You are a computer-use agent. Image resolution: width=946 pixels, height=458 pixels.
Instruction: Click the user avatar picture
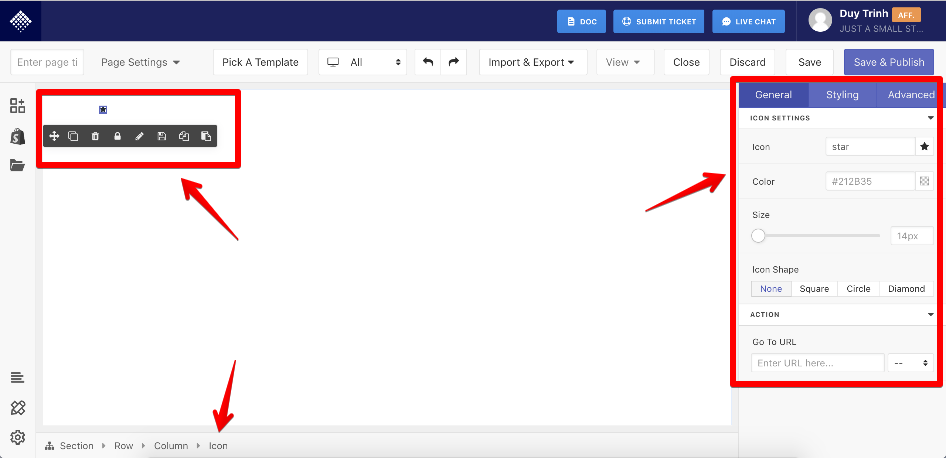(821, 20)
